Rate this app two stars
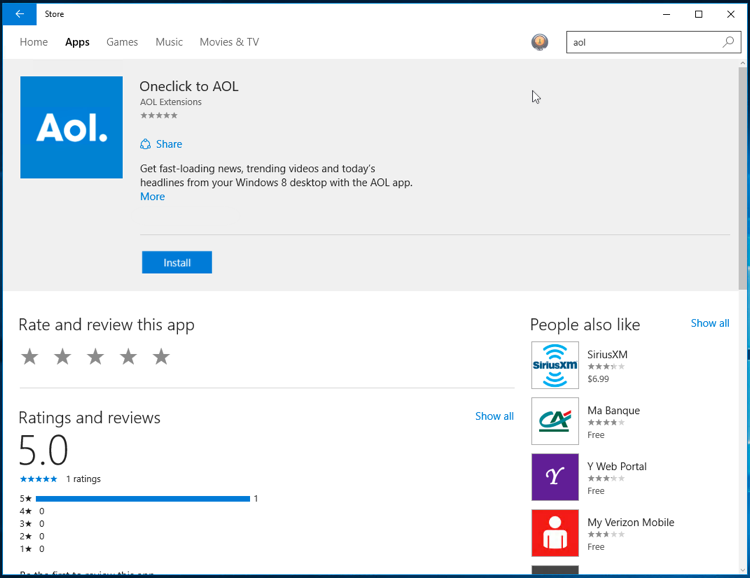The image size is (750, 578). pyautogui.click(x=63, y=356)
